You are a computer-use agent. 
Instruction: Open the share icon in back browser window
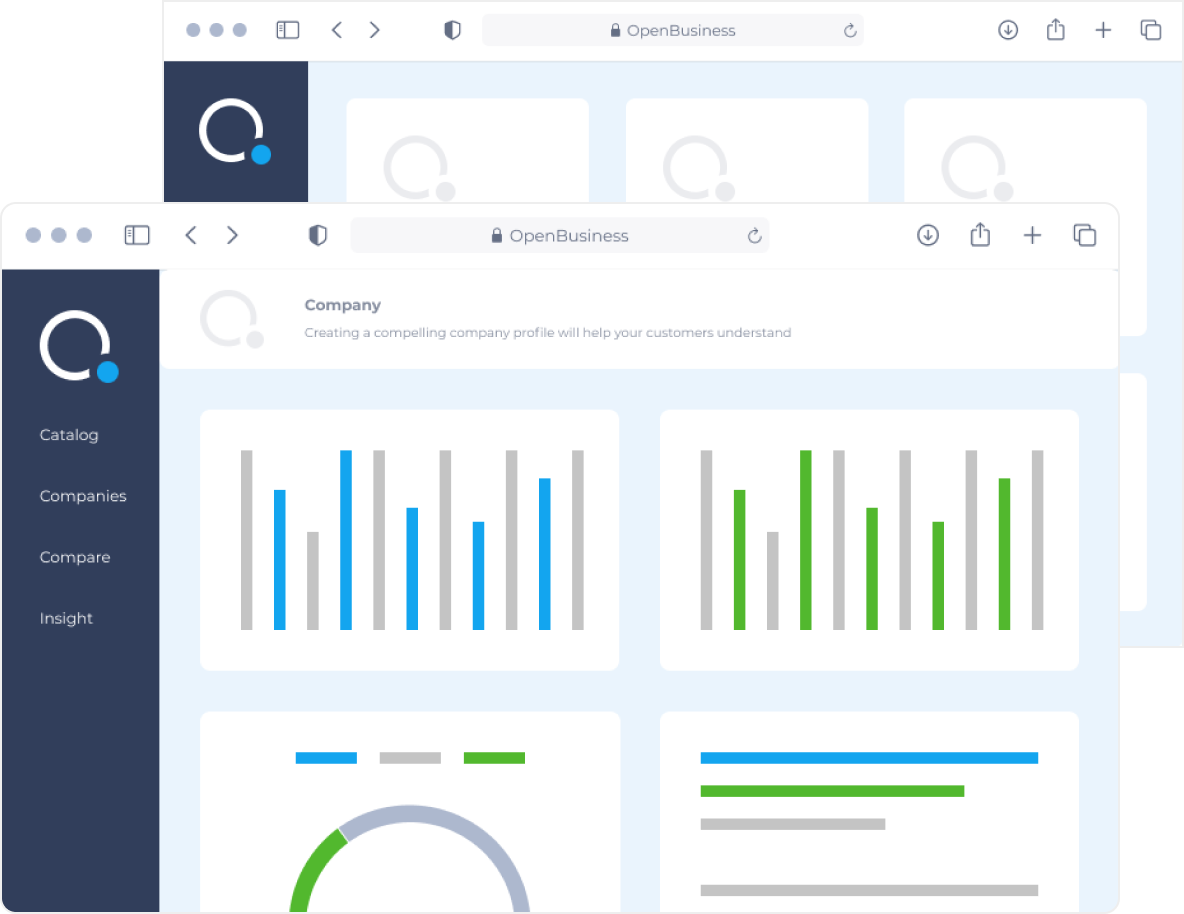point(1056,30)
